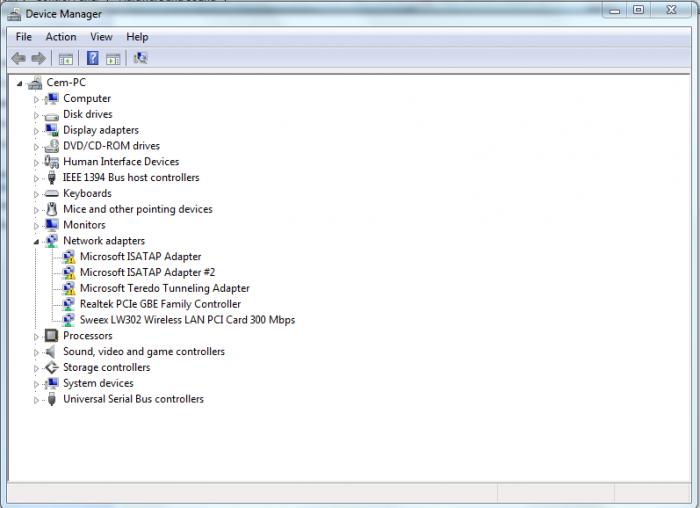Click the Human Interface Devices icon

[52, 162]
